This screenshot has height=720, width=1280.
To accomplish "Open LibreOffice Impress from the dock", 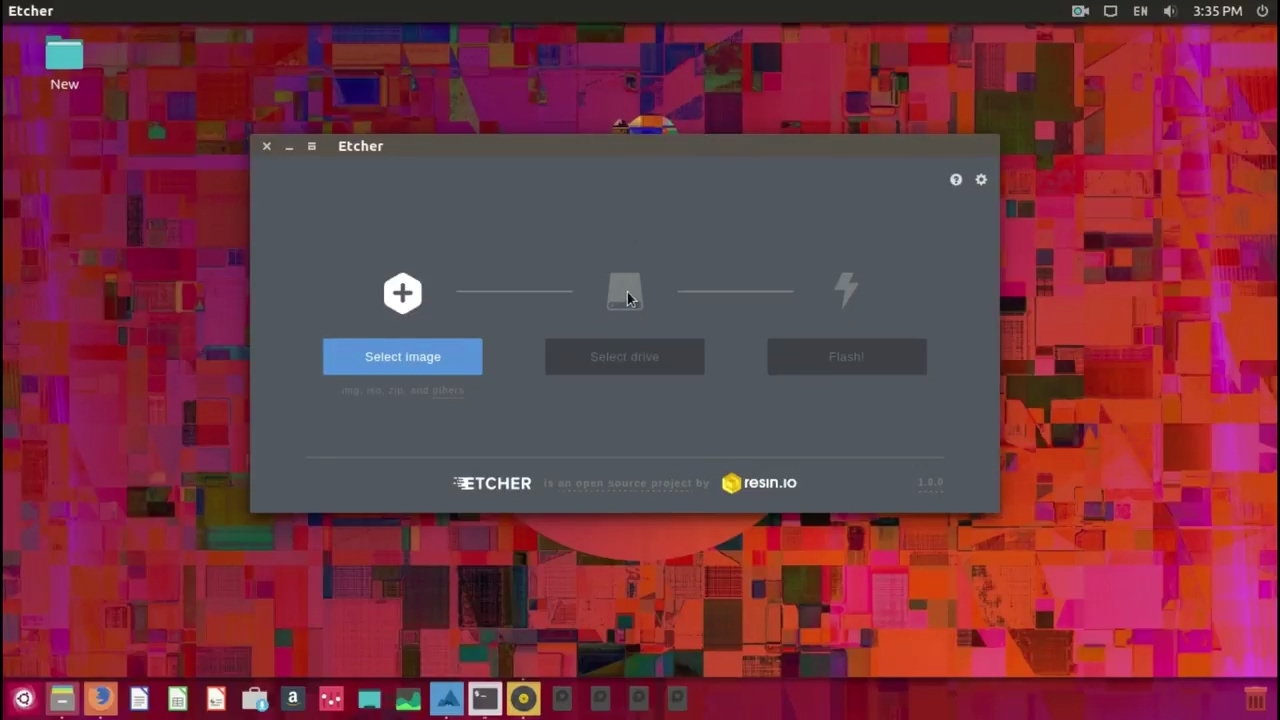I will (x=216, y=699).
